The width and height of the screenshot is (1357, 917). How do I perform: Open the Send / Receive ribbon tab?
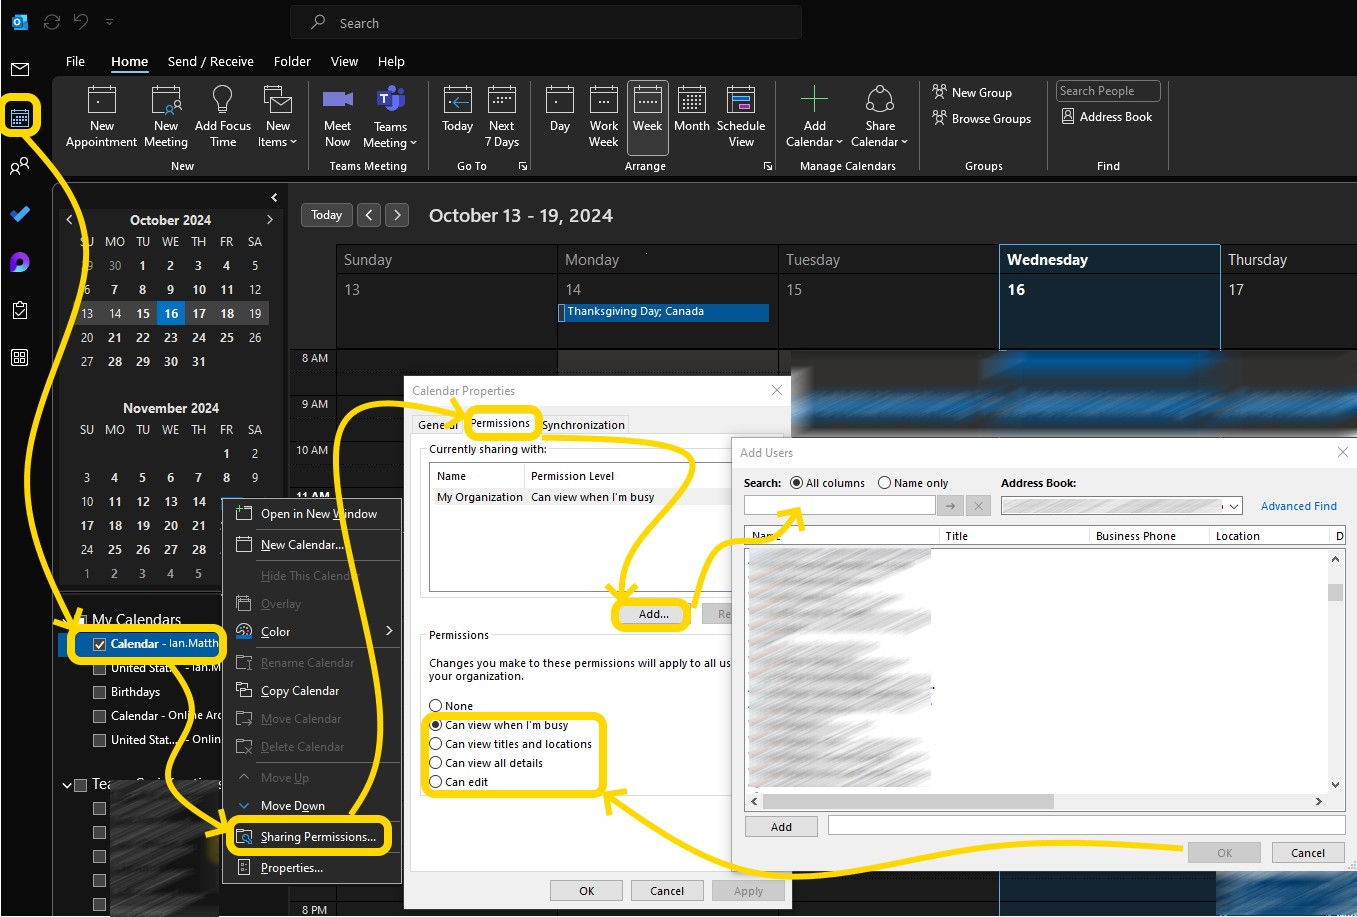click(210, 62)
